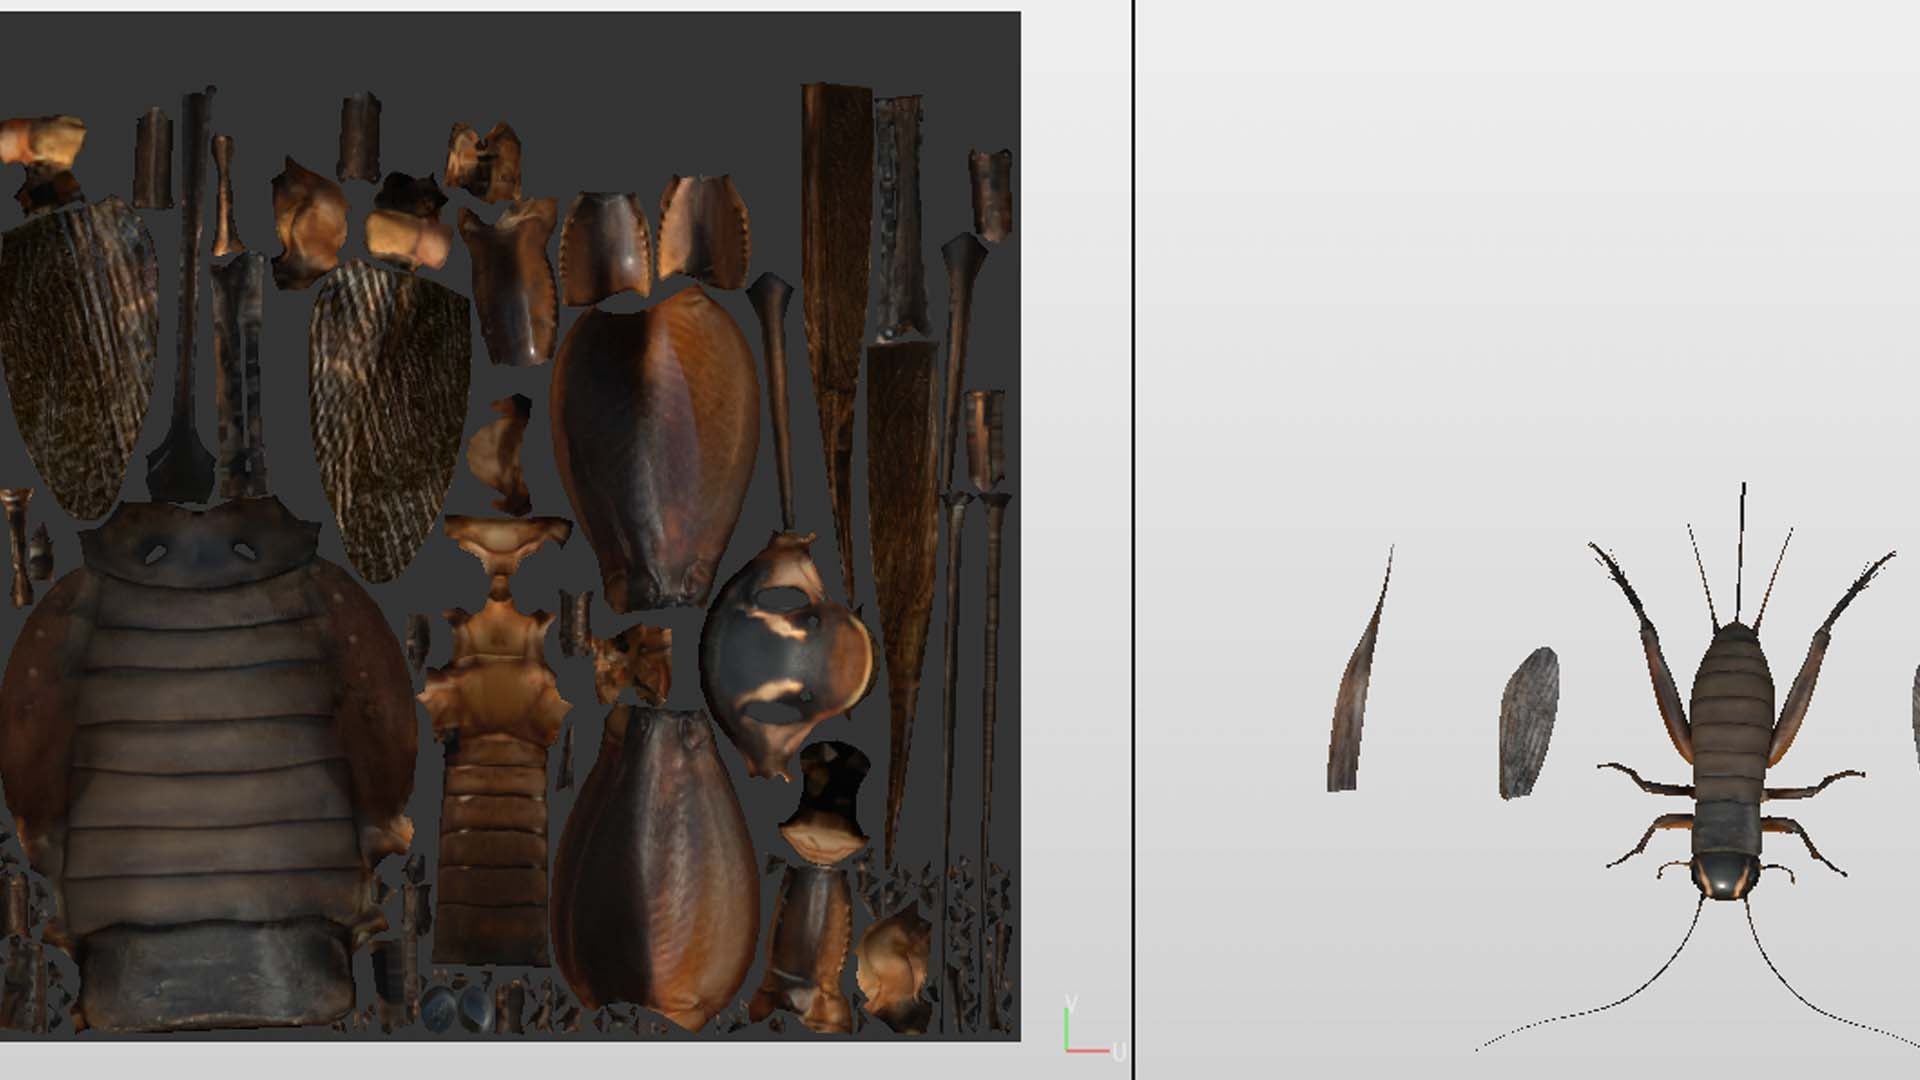1920x1080 pixels.
Task: Select the detached oval wing mesh beside the cricket
Action: click(1528, 723)
